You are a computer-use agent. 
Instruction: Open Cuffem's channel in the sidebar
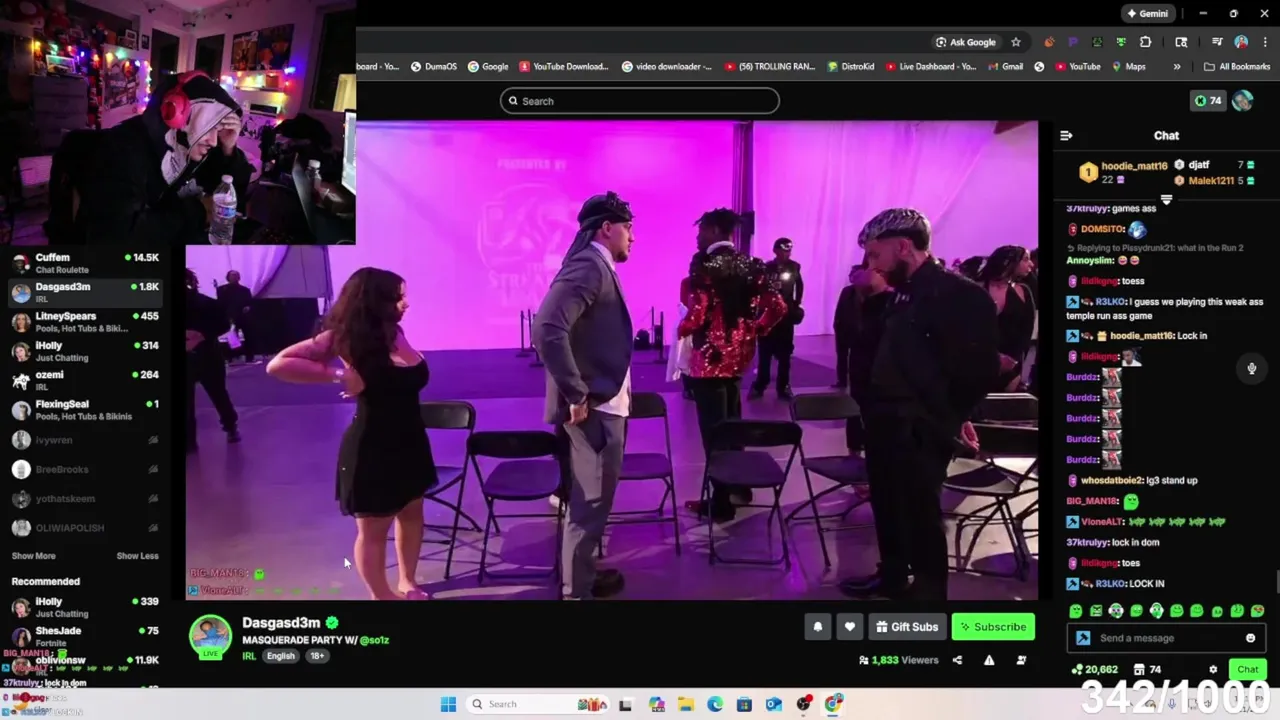tap(85, 263)
